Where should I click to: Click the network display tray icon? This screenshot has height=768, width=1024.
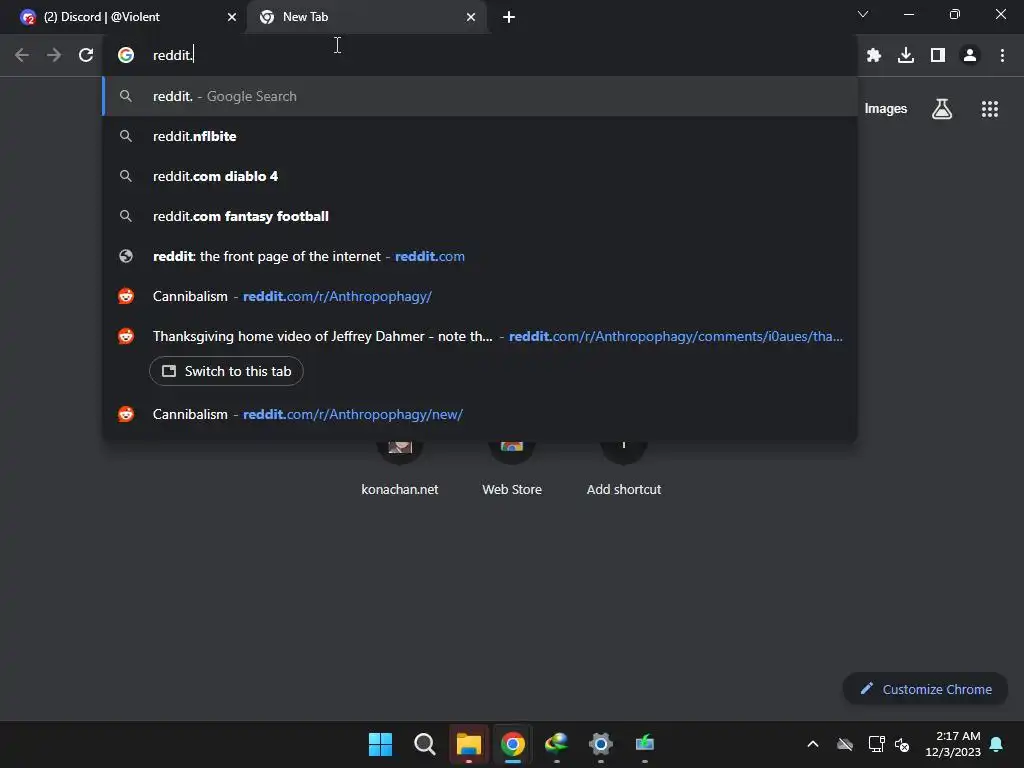click(876, 744)
